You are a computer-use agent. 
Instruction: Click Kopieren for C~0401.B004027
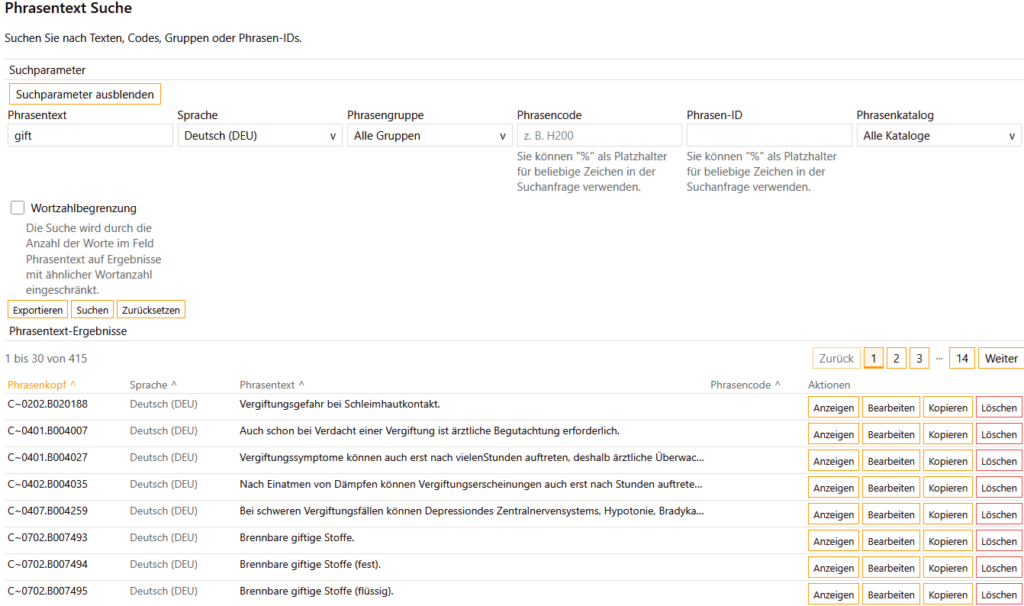948,461
